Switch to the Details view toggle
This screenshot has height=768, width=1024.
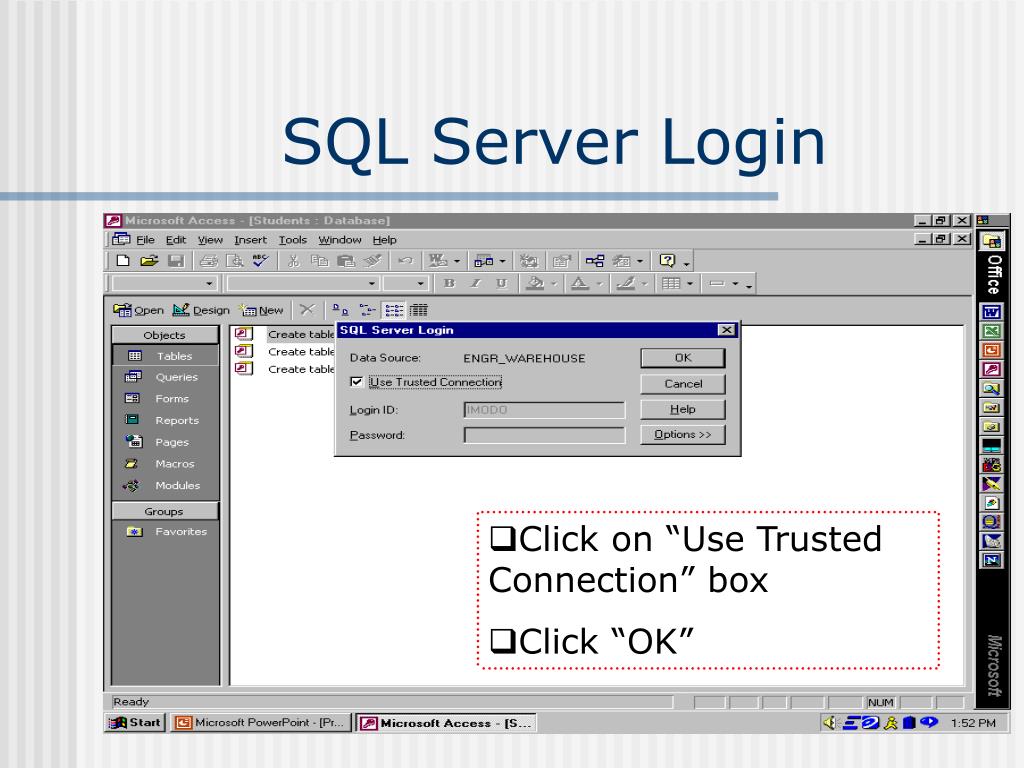pyautogui.click(x=419, y=310)
